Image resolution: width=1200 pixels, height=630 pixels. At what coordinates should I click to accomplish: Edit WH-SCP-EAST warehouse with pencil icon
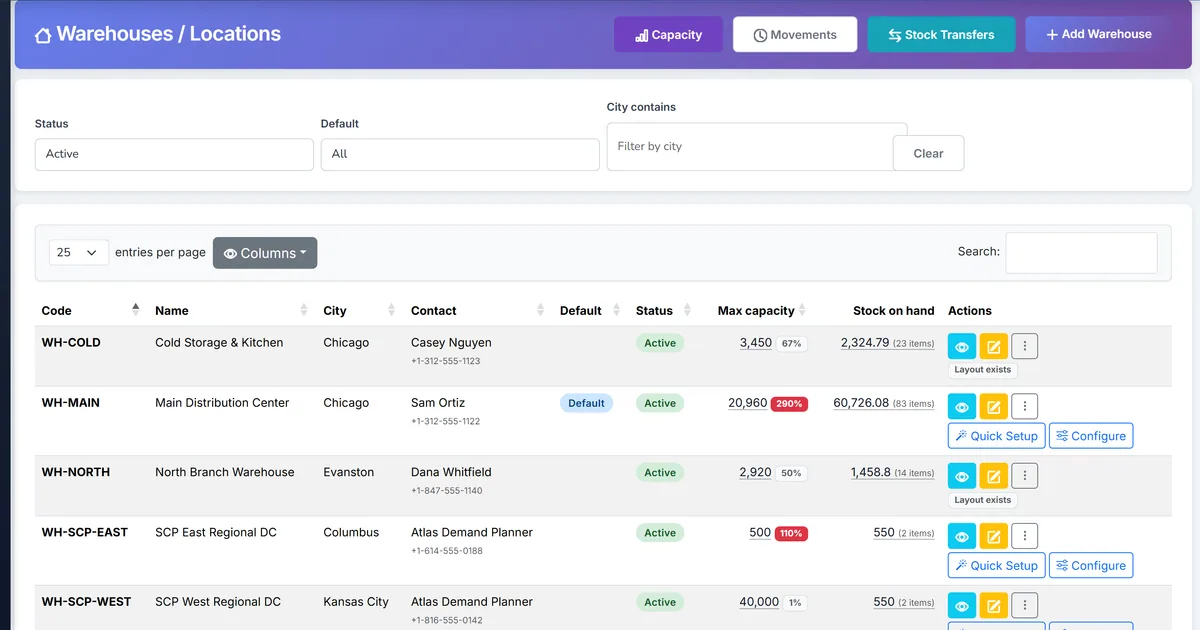[993, 536]
